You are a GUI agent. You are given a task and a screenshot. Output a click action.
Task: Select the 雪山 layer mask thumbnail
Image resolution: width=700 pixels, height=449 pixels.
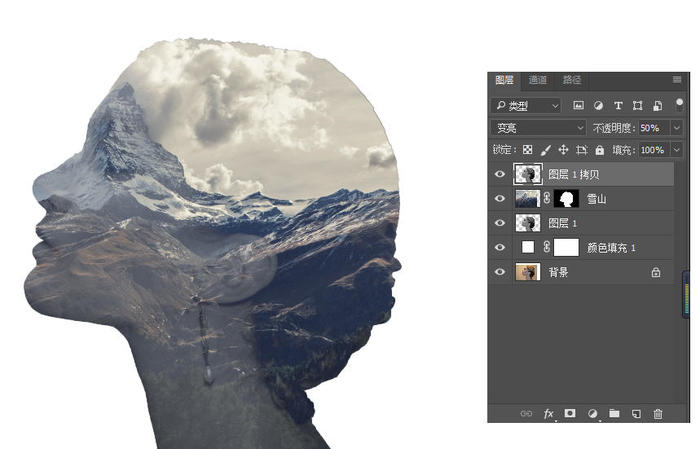coord(566,198)
